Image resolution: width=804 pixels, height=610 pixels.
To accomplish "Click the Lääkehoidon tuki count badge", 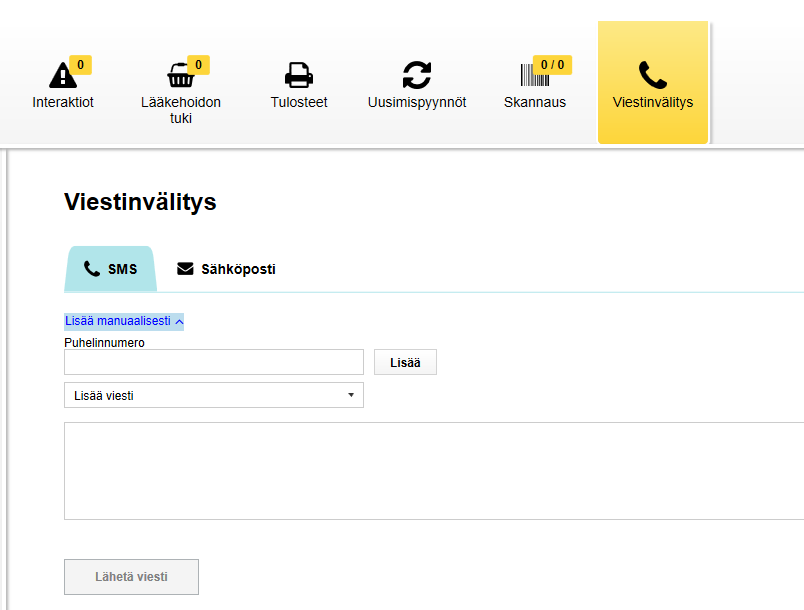I will tap(198, 65).
